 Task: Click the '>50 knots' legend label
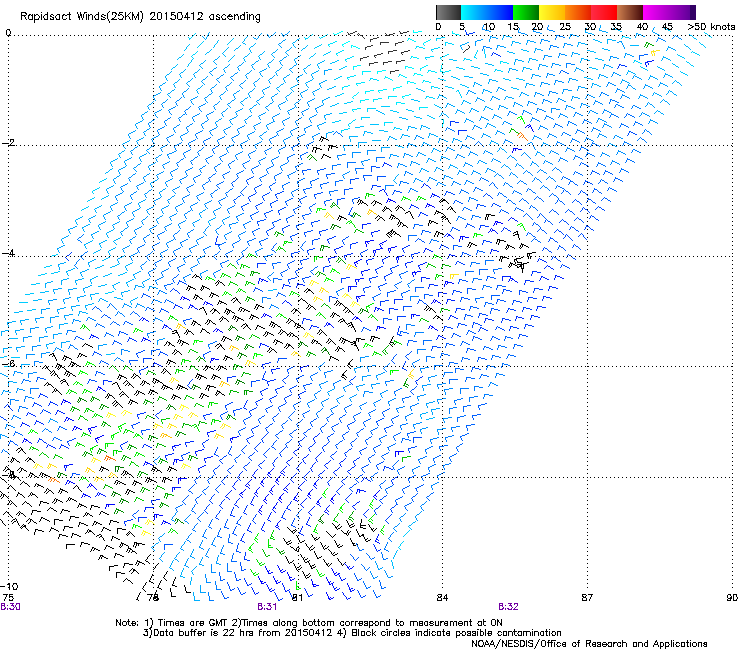coord(712,26)
